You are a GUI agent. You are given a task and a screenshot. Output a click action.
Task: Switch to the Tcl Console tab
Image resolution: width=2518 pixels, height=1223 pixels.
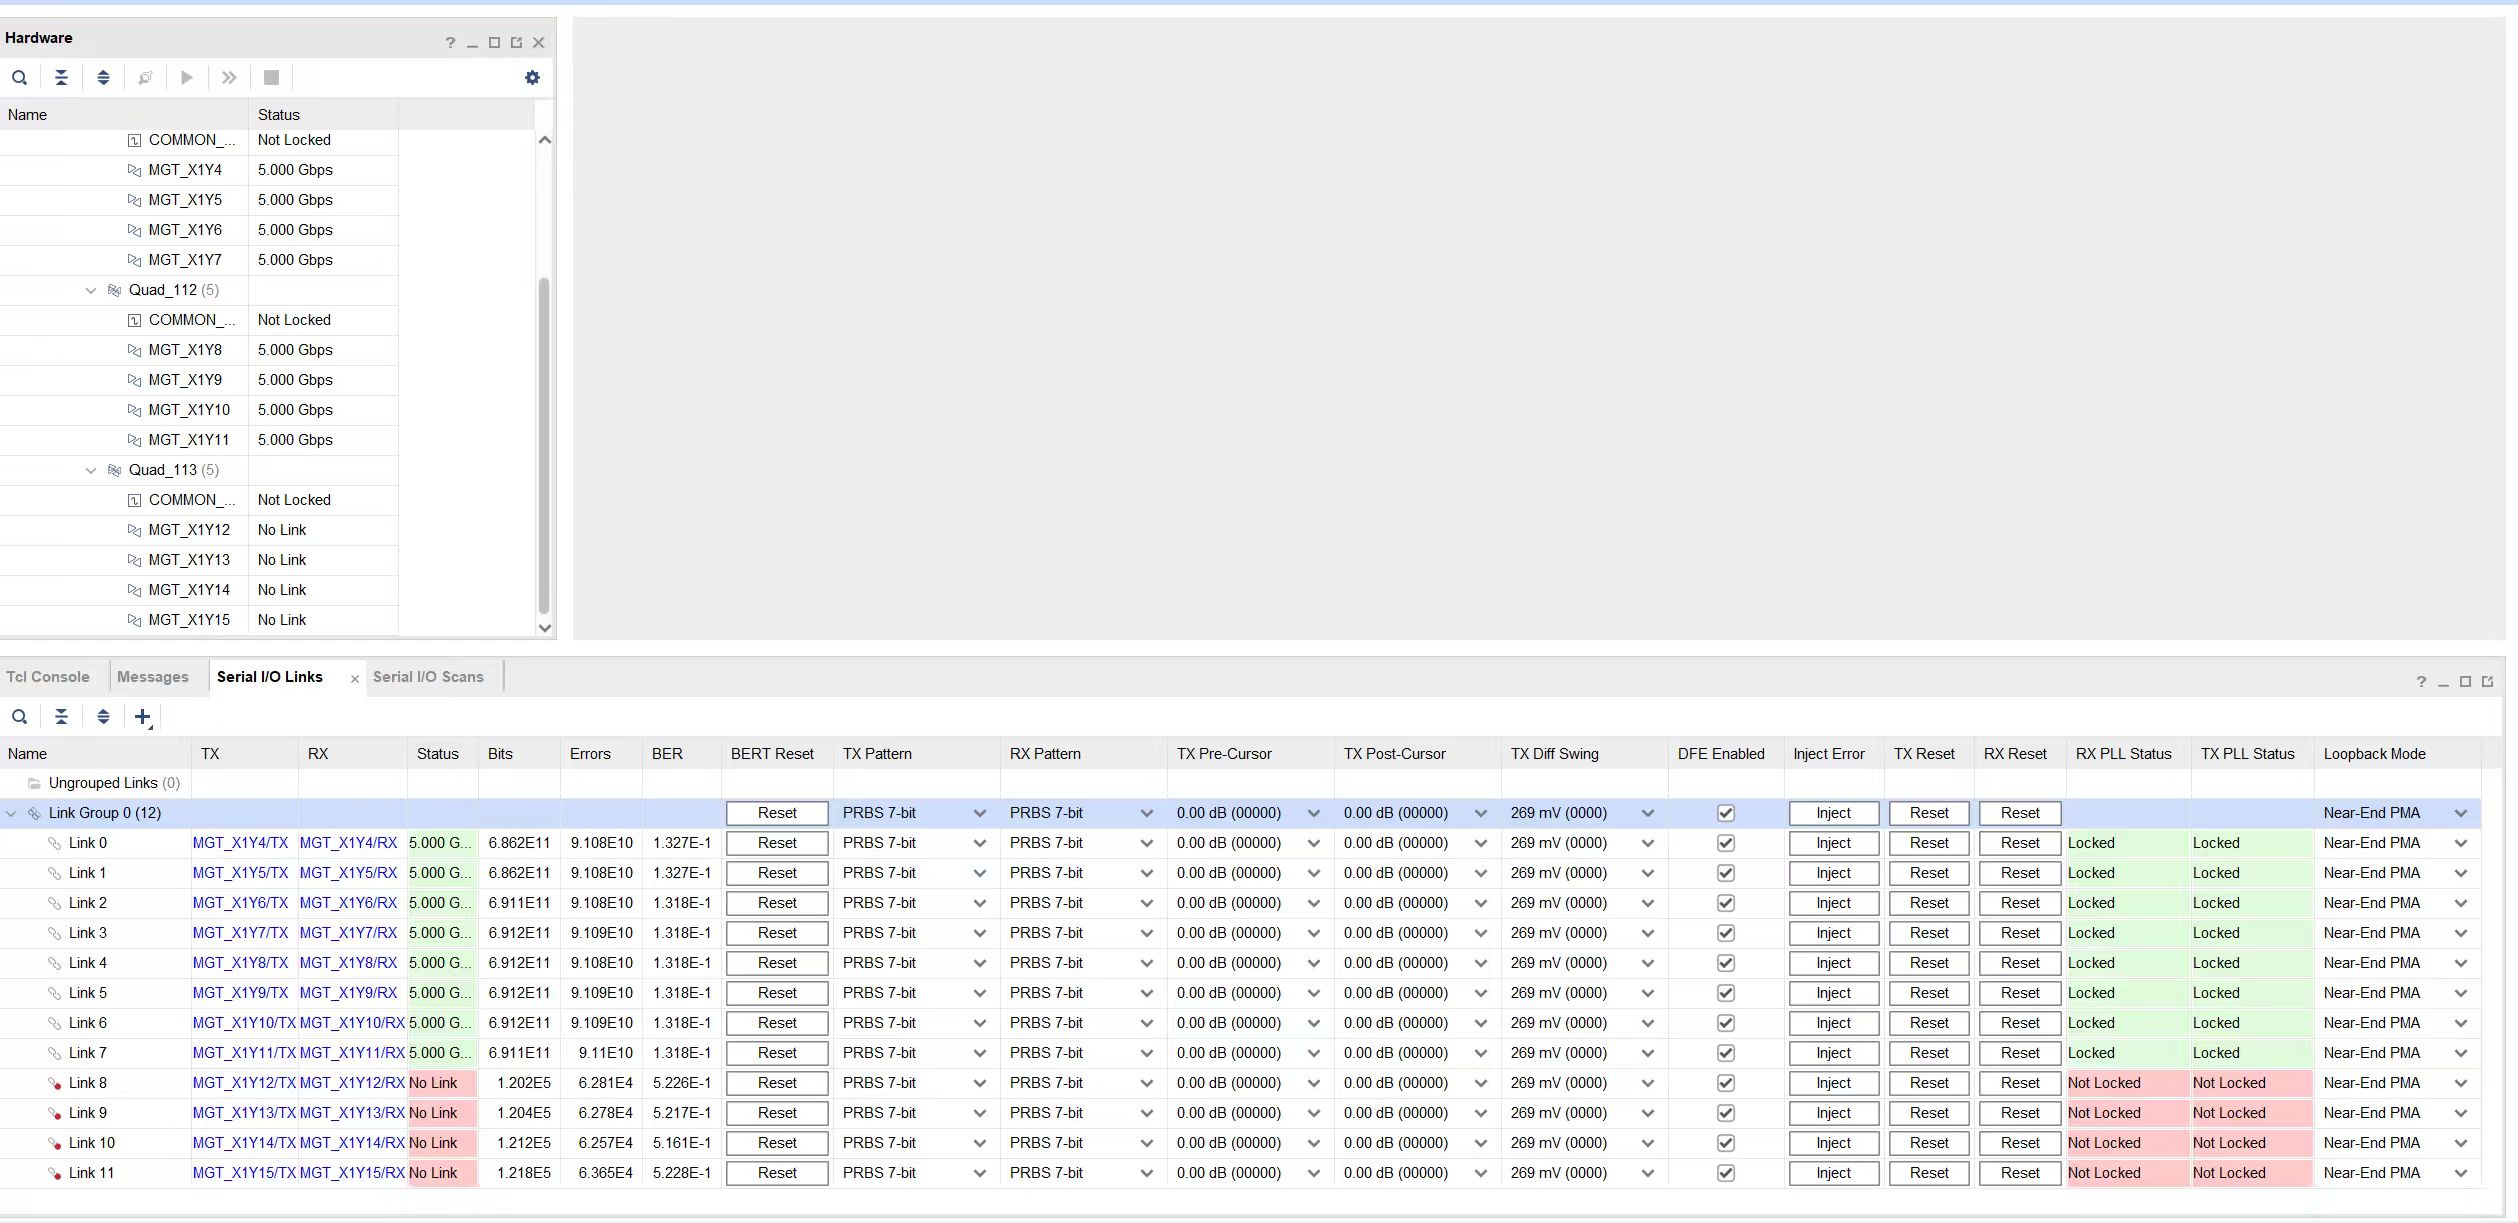[48, 677]
